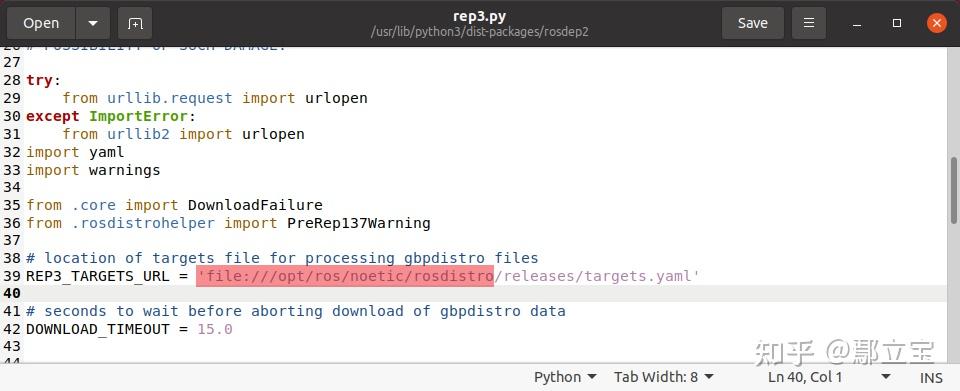Save the rep3.py file
Image resolution: width=960 pixels, height=391 pixels.
(752, 23)
